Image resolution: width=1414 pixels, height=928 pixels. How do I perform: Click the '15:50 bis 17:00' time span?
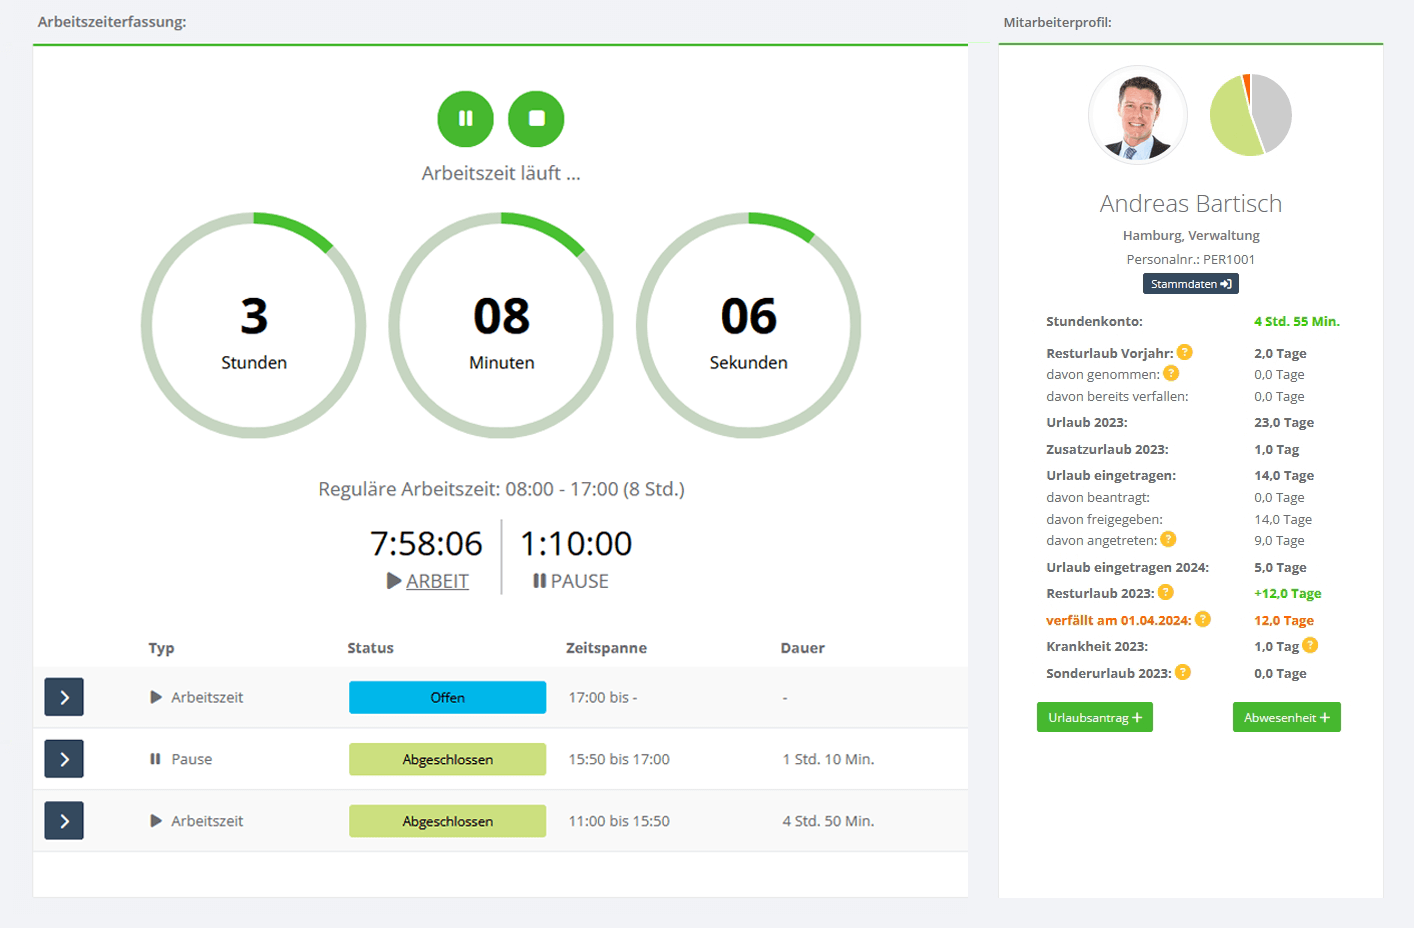619,759
